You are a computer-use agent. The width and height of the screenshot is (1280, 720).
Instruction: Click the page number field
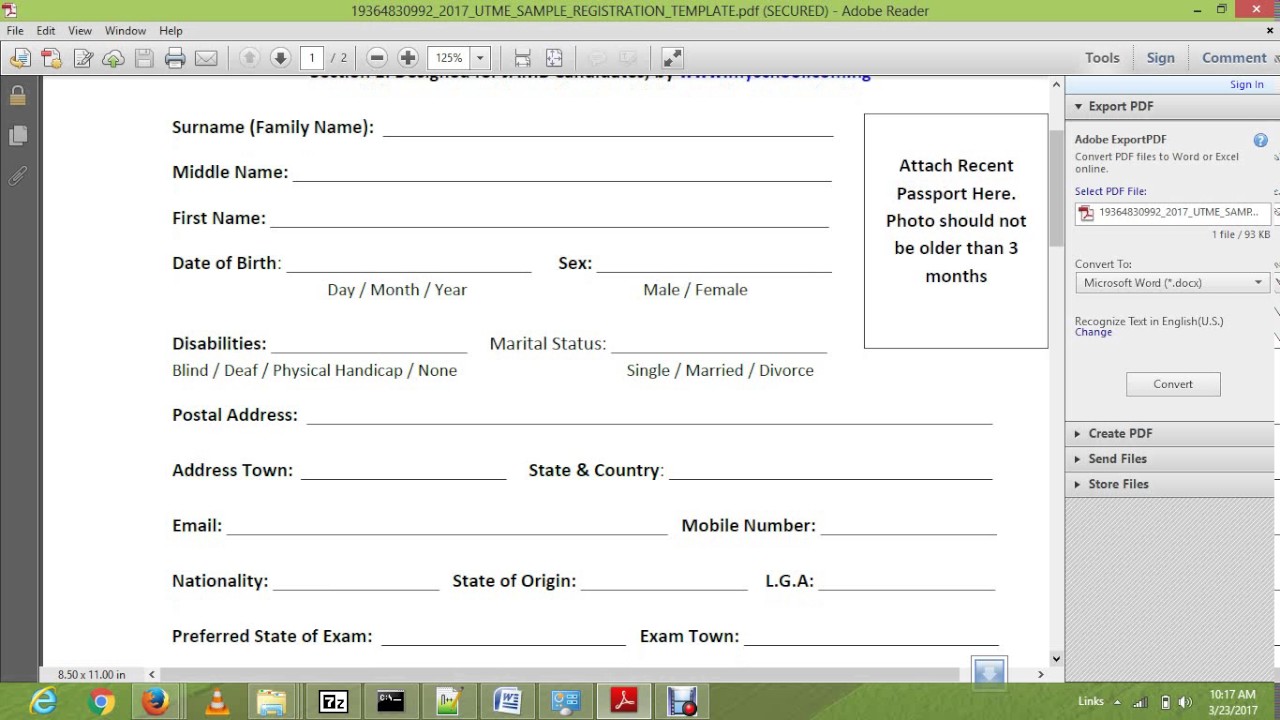312,58
